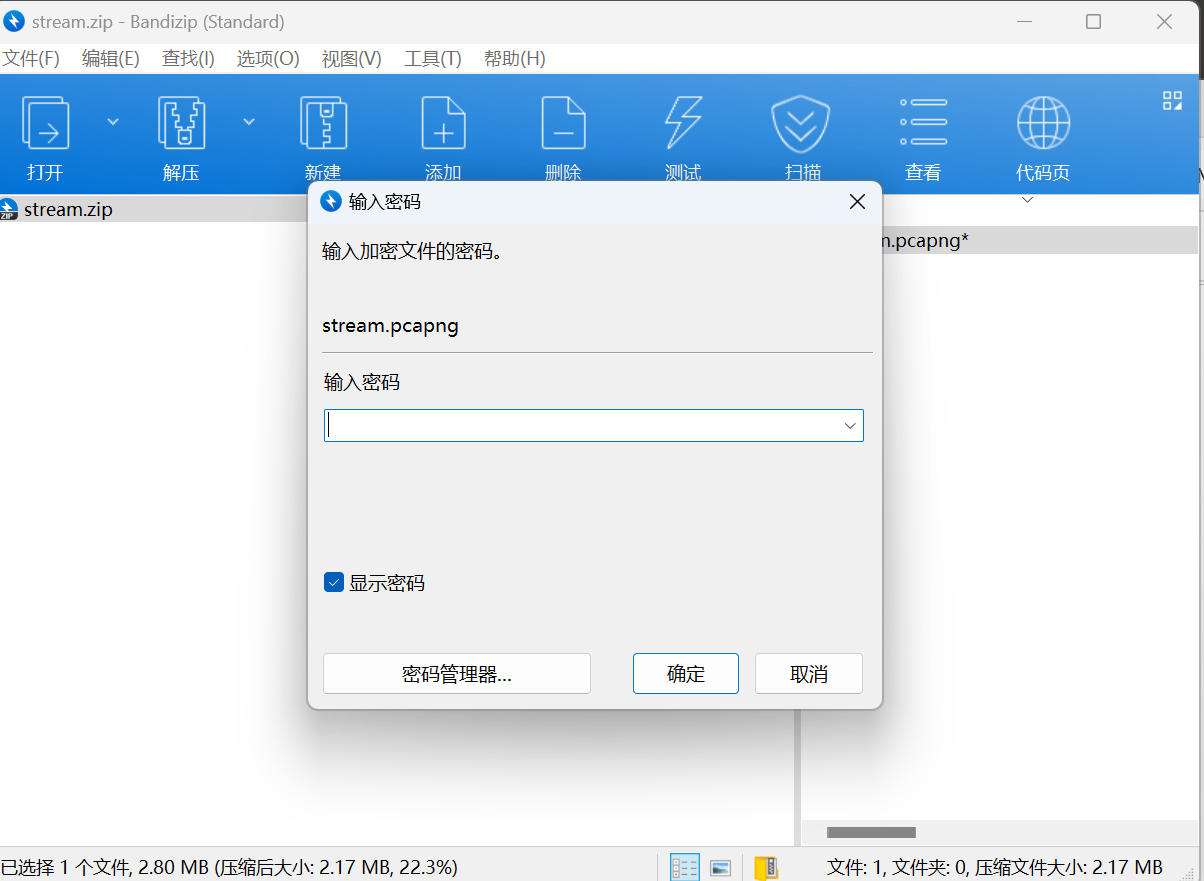Viewport: 1204px width, 881px height.
Task: Open the 查找(I) menu
Action: click(x=188, y=58)
